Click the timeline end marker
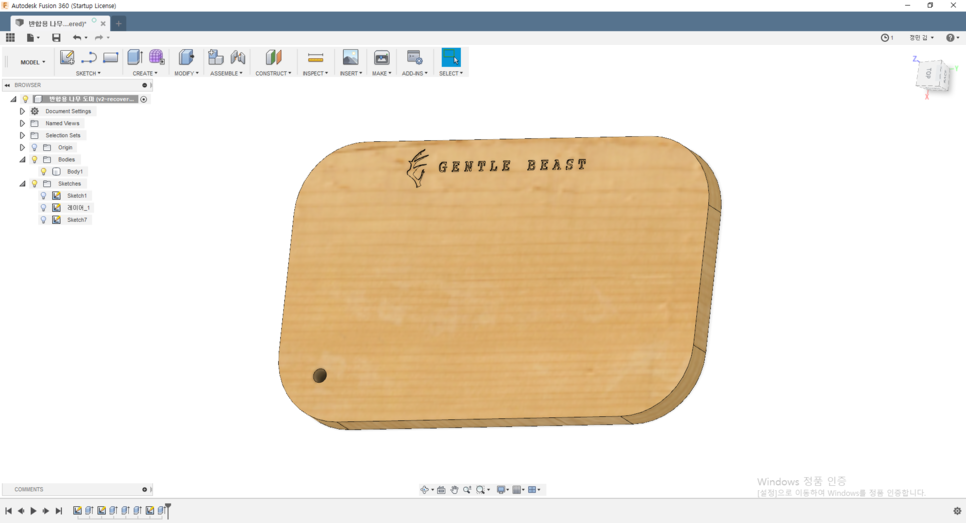This screenshot has height=523, width=966. click(168, 511)
